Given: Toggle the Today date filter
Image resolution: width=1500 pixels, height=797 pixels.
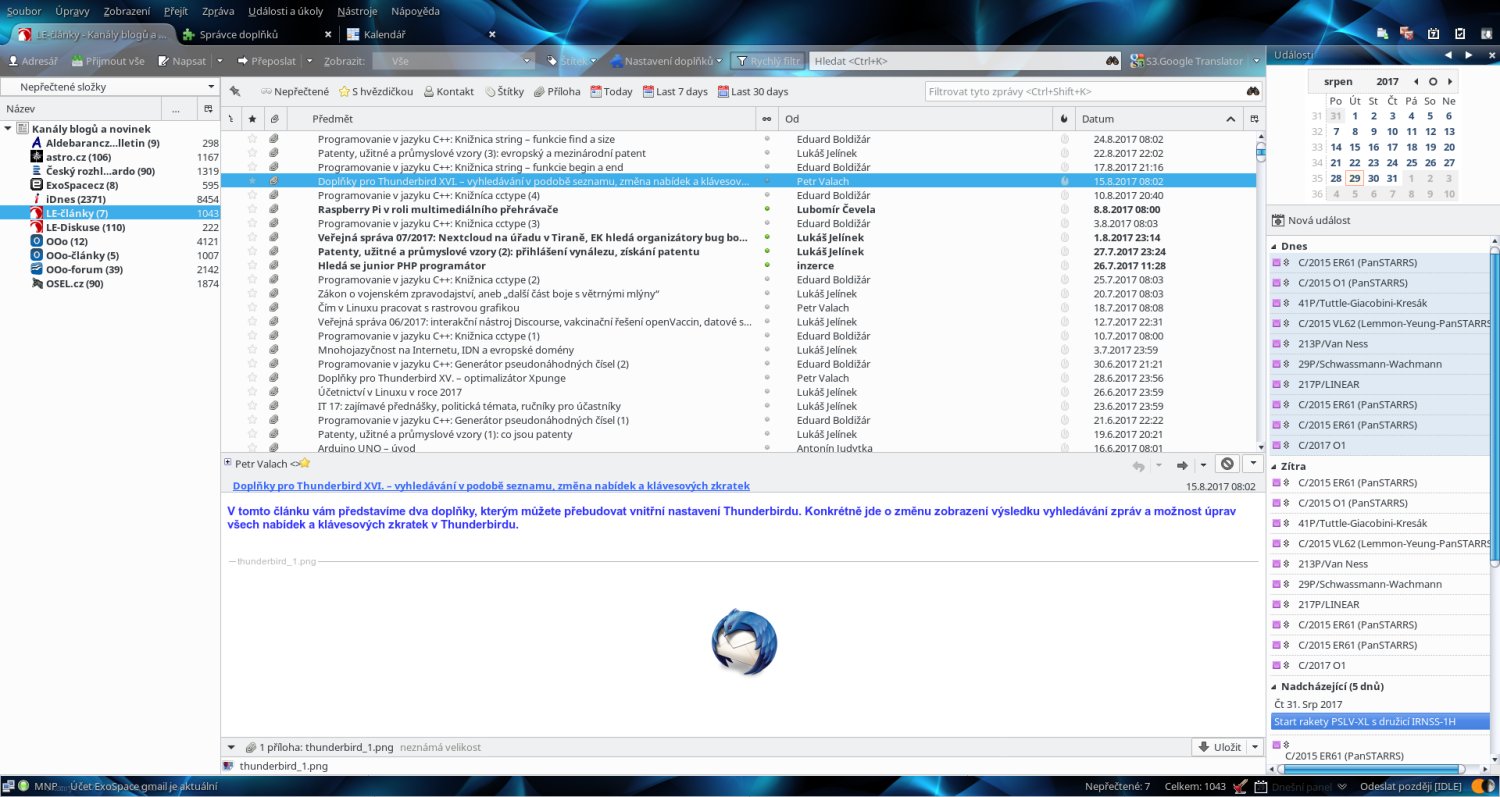Looking at the screenshot, I should tap(611, 91).
